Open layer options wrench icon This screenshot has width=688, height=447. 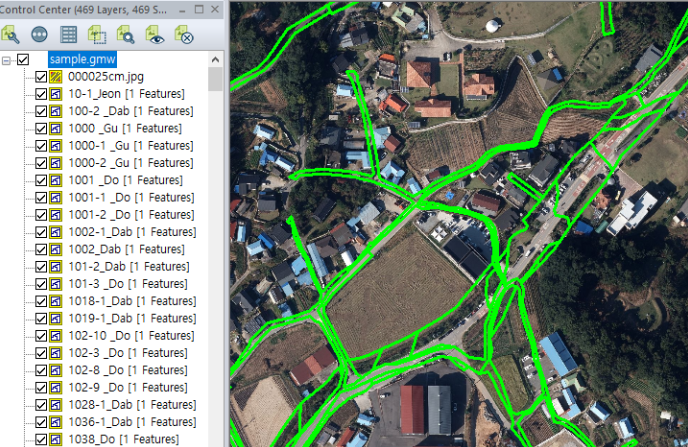[x=11, y=35]
